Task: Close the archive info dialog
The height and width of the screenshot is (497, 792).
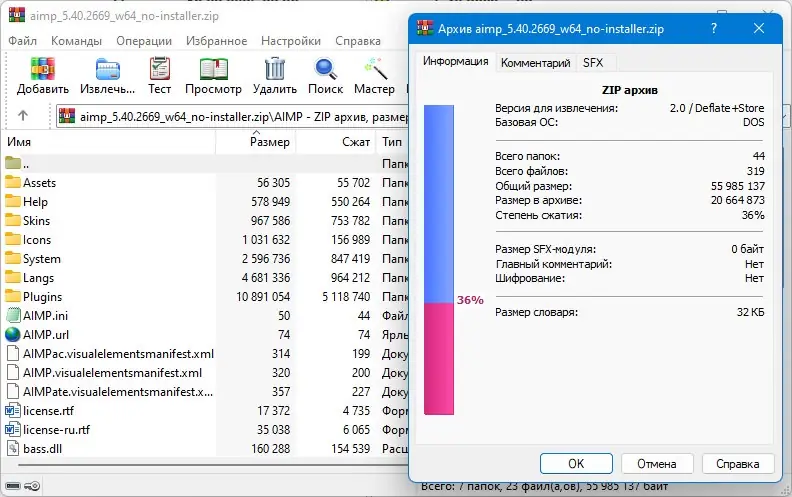Action: pyautogui.click(x=759, y=28)
